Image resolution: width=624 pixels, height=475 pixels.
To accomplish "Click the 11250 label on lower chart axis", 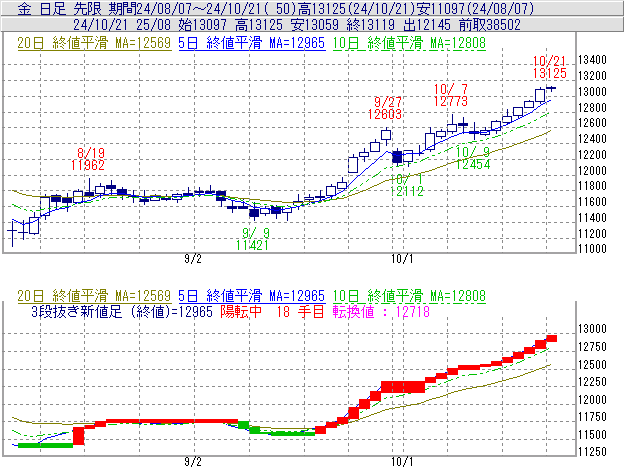I will click(592, 452).
